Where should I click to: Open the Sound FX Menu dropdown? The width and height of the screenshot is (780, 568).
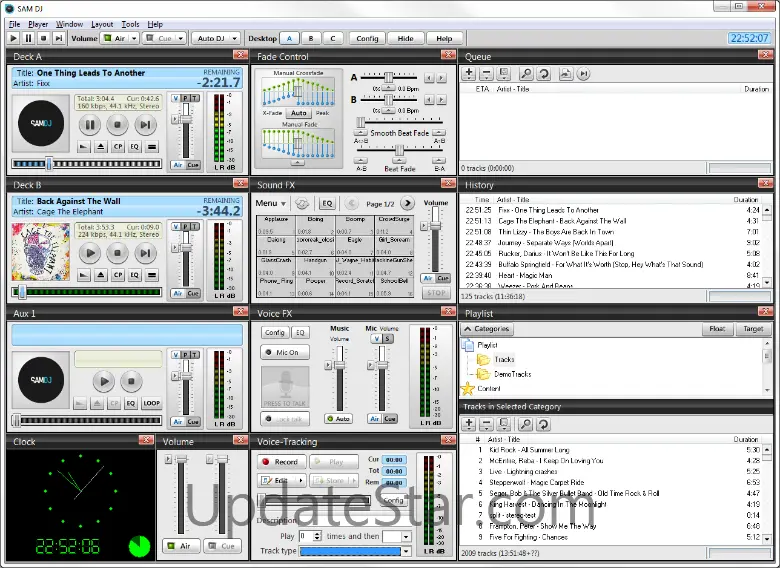point(271,203)
